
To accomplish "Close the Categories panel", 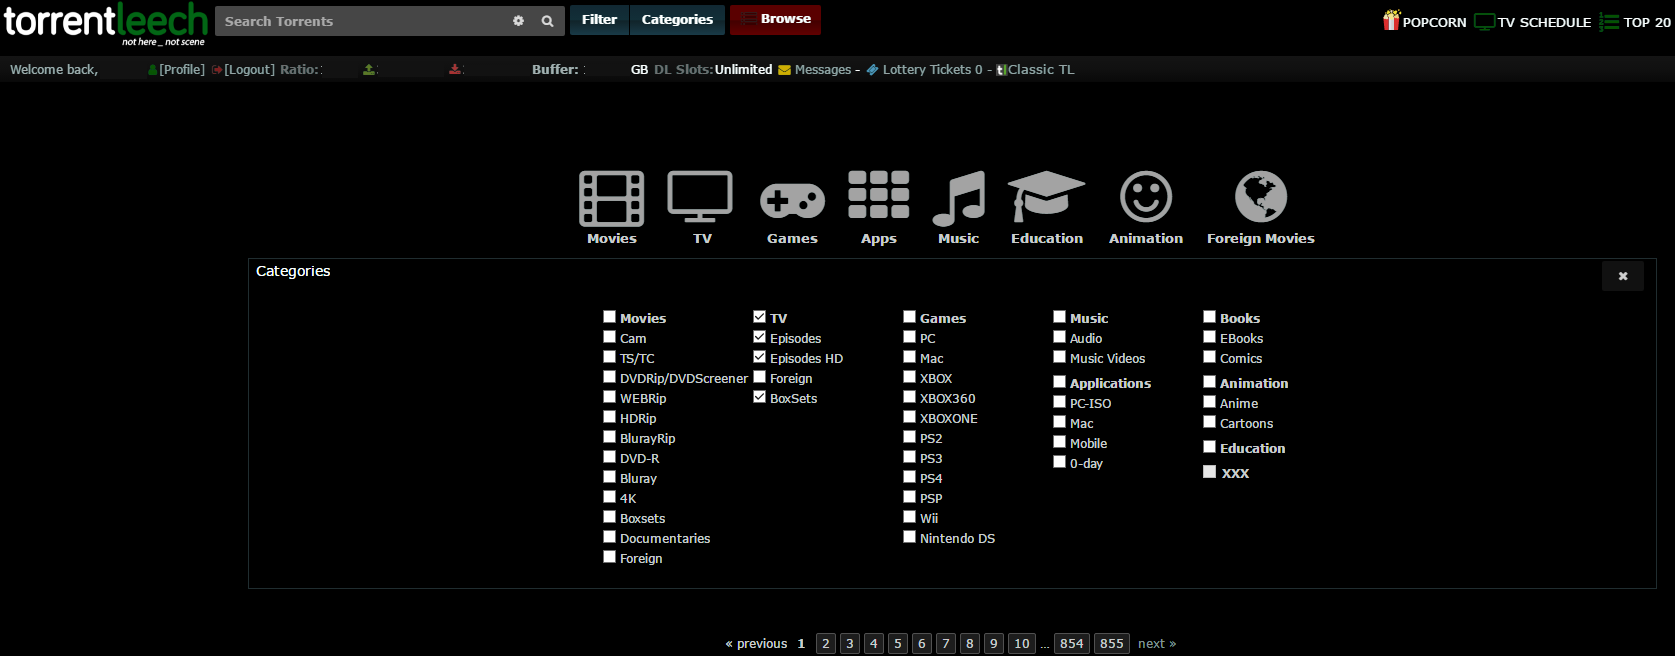I will (1623, 276).
